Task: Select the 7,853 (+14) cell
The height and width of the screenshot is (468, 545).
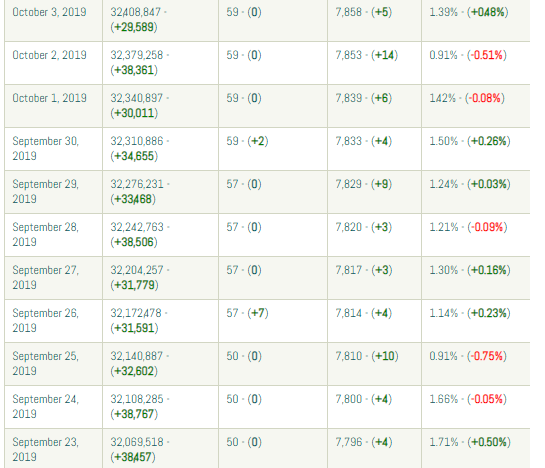Action: pyautogui.click(x=374, y=63)
